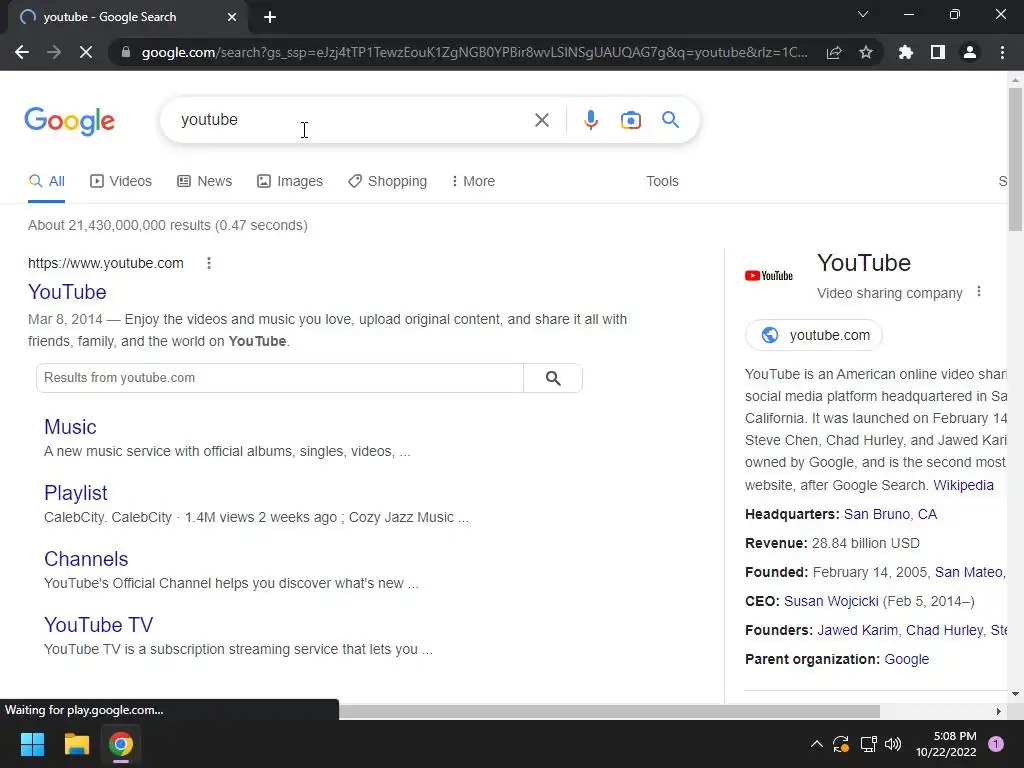Image resolution: width=1024 pixels, height=768 pixels.
Task: Search by image with camera icon
Action: coord(631,120)
